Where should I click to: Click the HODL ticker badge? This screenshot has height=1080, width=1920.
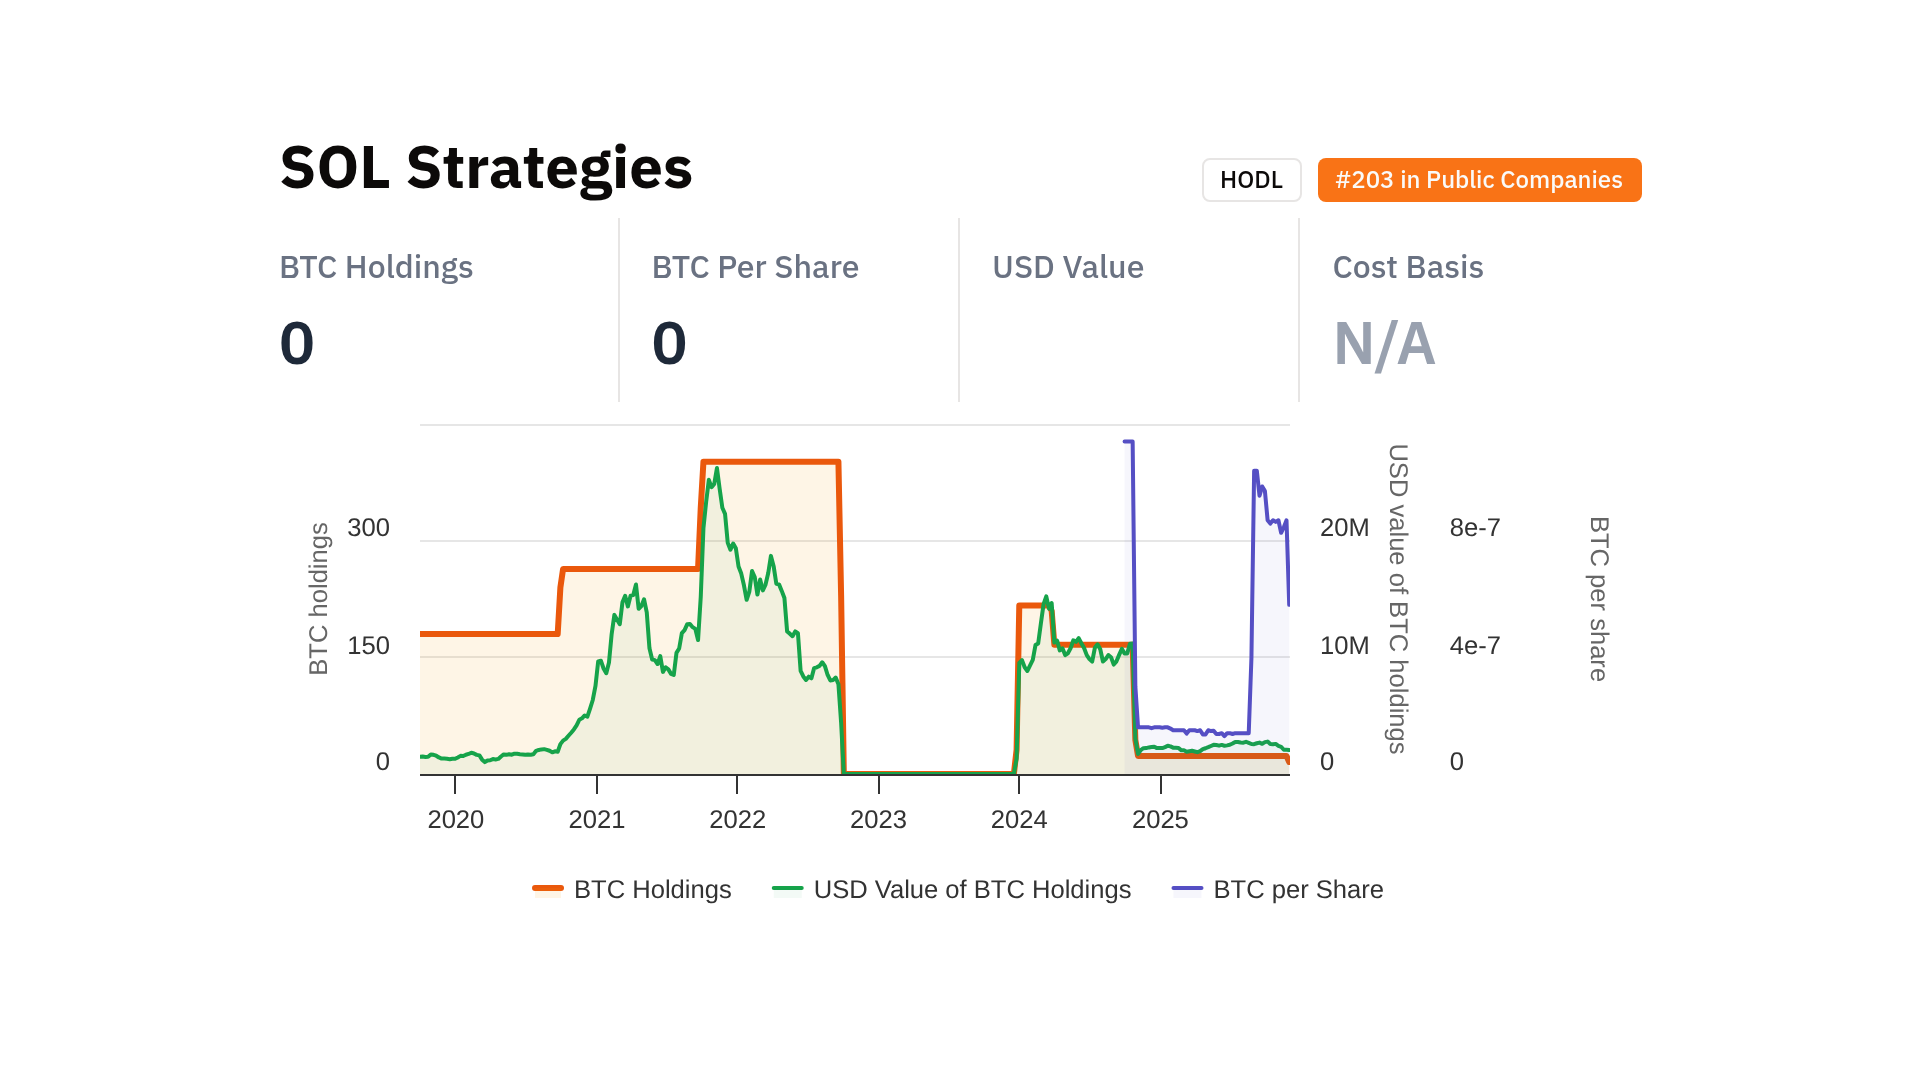tap(1251, 180)
